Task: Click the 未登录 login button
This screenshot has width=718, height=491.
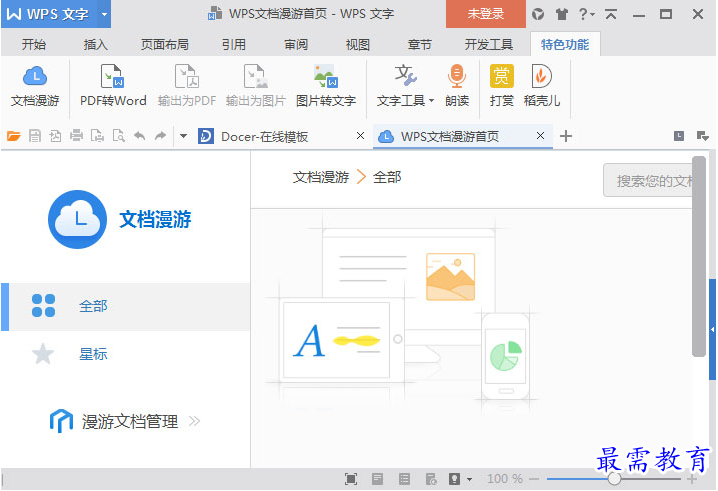Action: 485,14
